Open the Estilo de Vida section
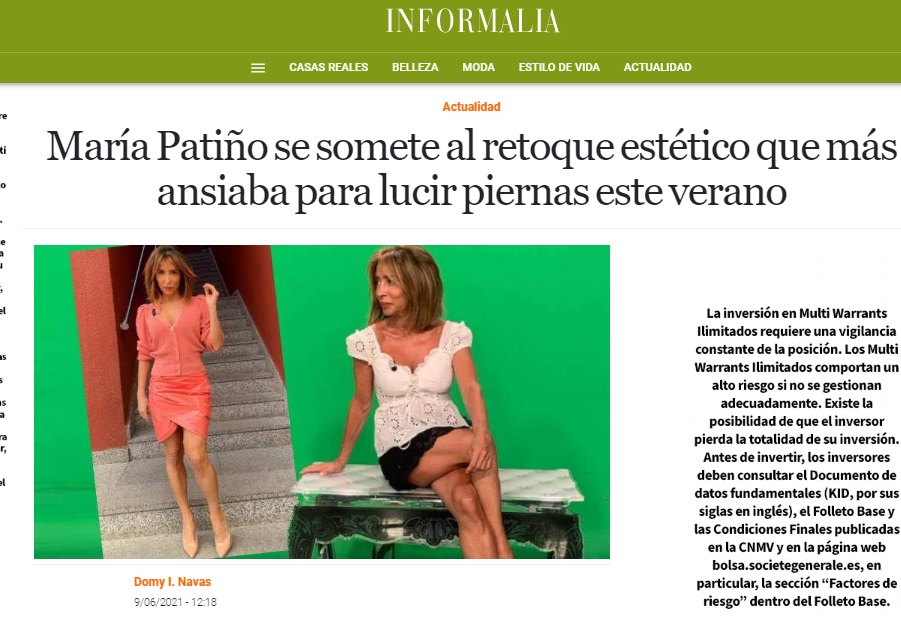Viewport: 901px width, 618px height. click(x=559, y=67)
